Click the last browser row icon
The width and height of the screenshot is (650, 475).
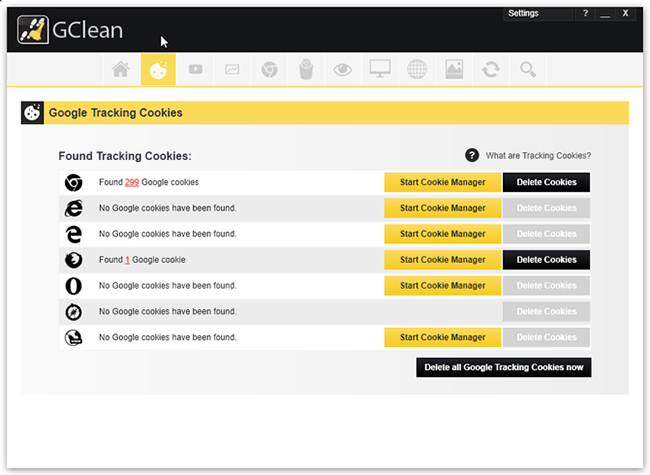click(73, 337)
